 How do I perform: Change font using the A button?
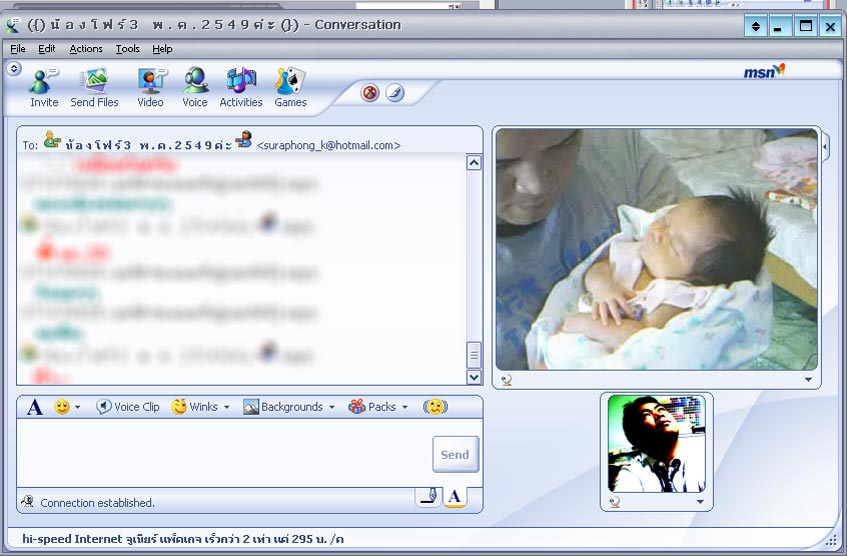pos(35,407)
